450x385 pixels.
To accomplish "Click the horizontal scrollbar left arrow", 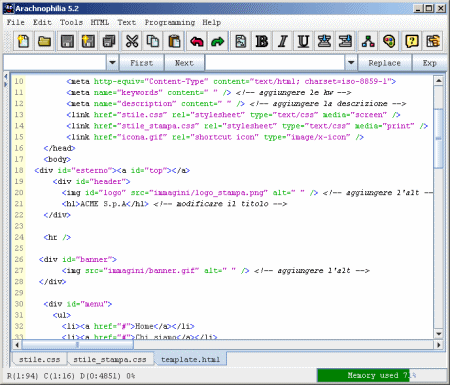I will pyautogui.click(x=17, y=345).
